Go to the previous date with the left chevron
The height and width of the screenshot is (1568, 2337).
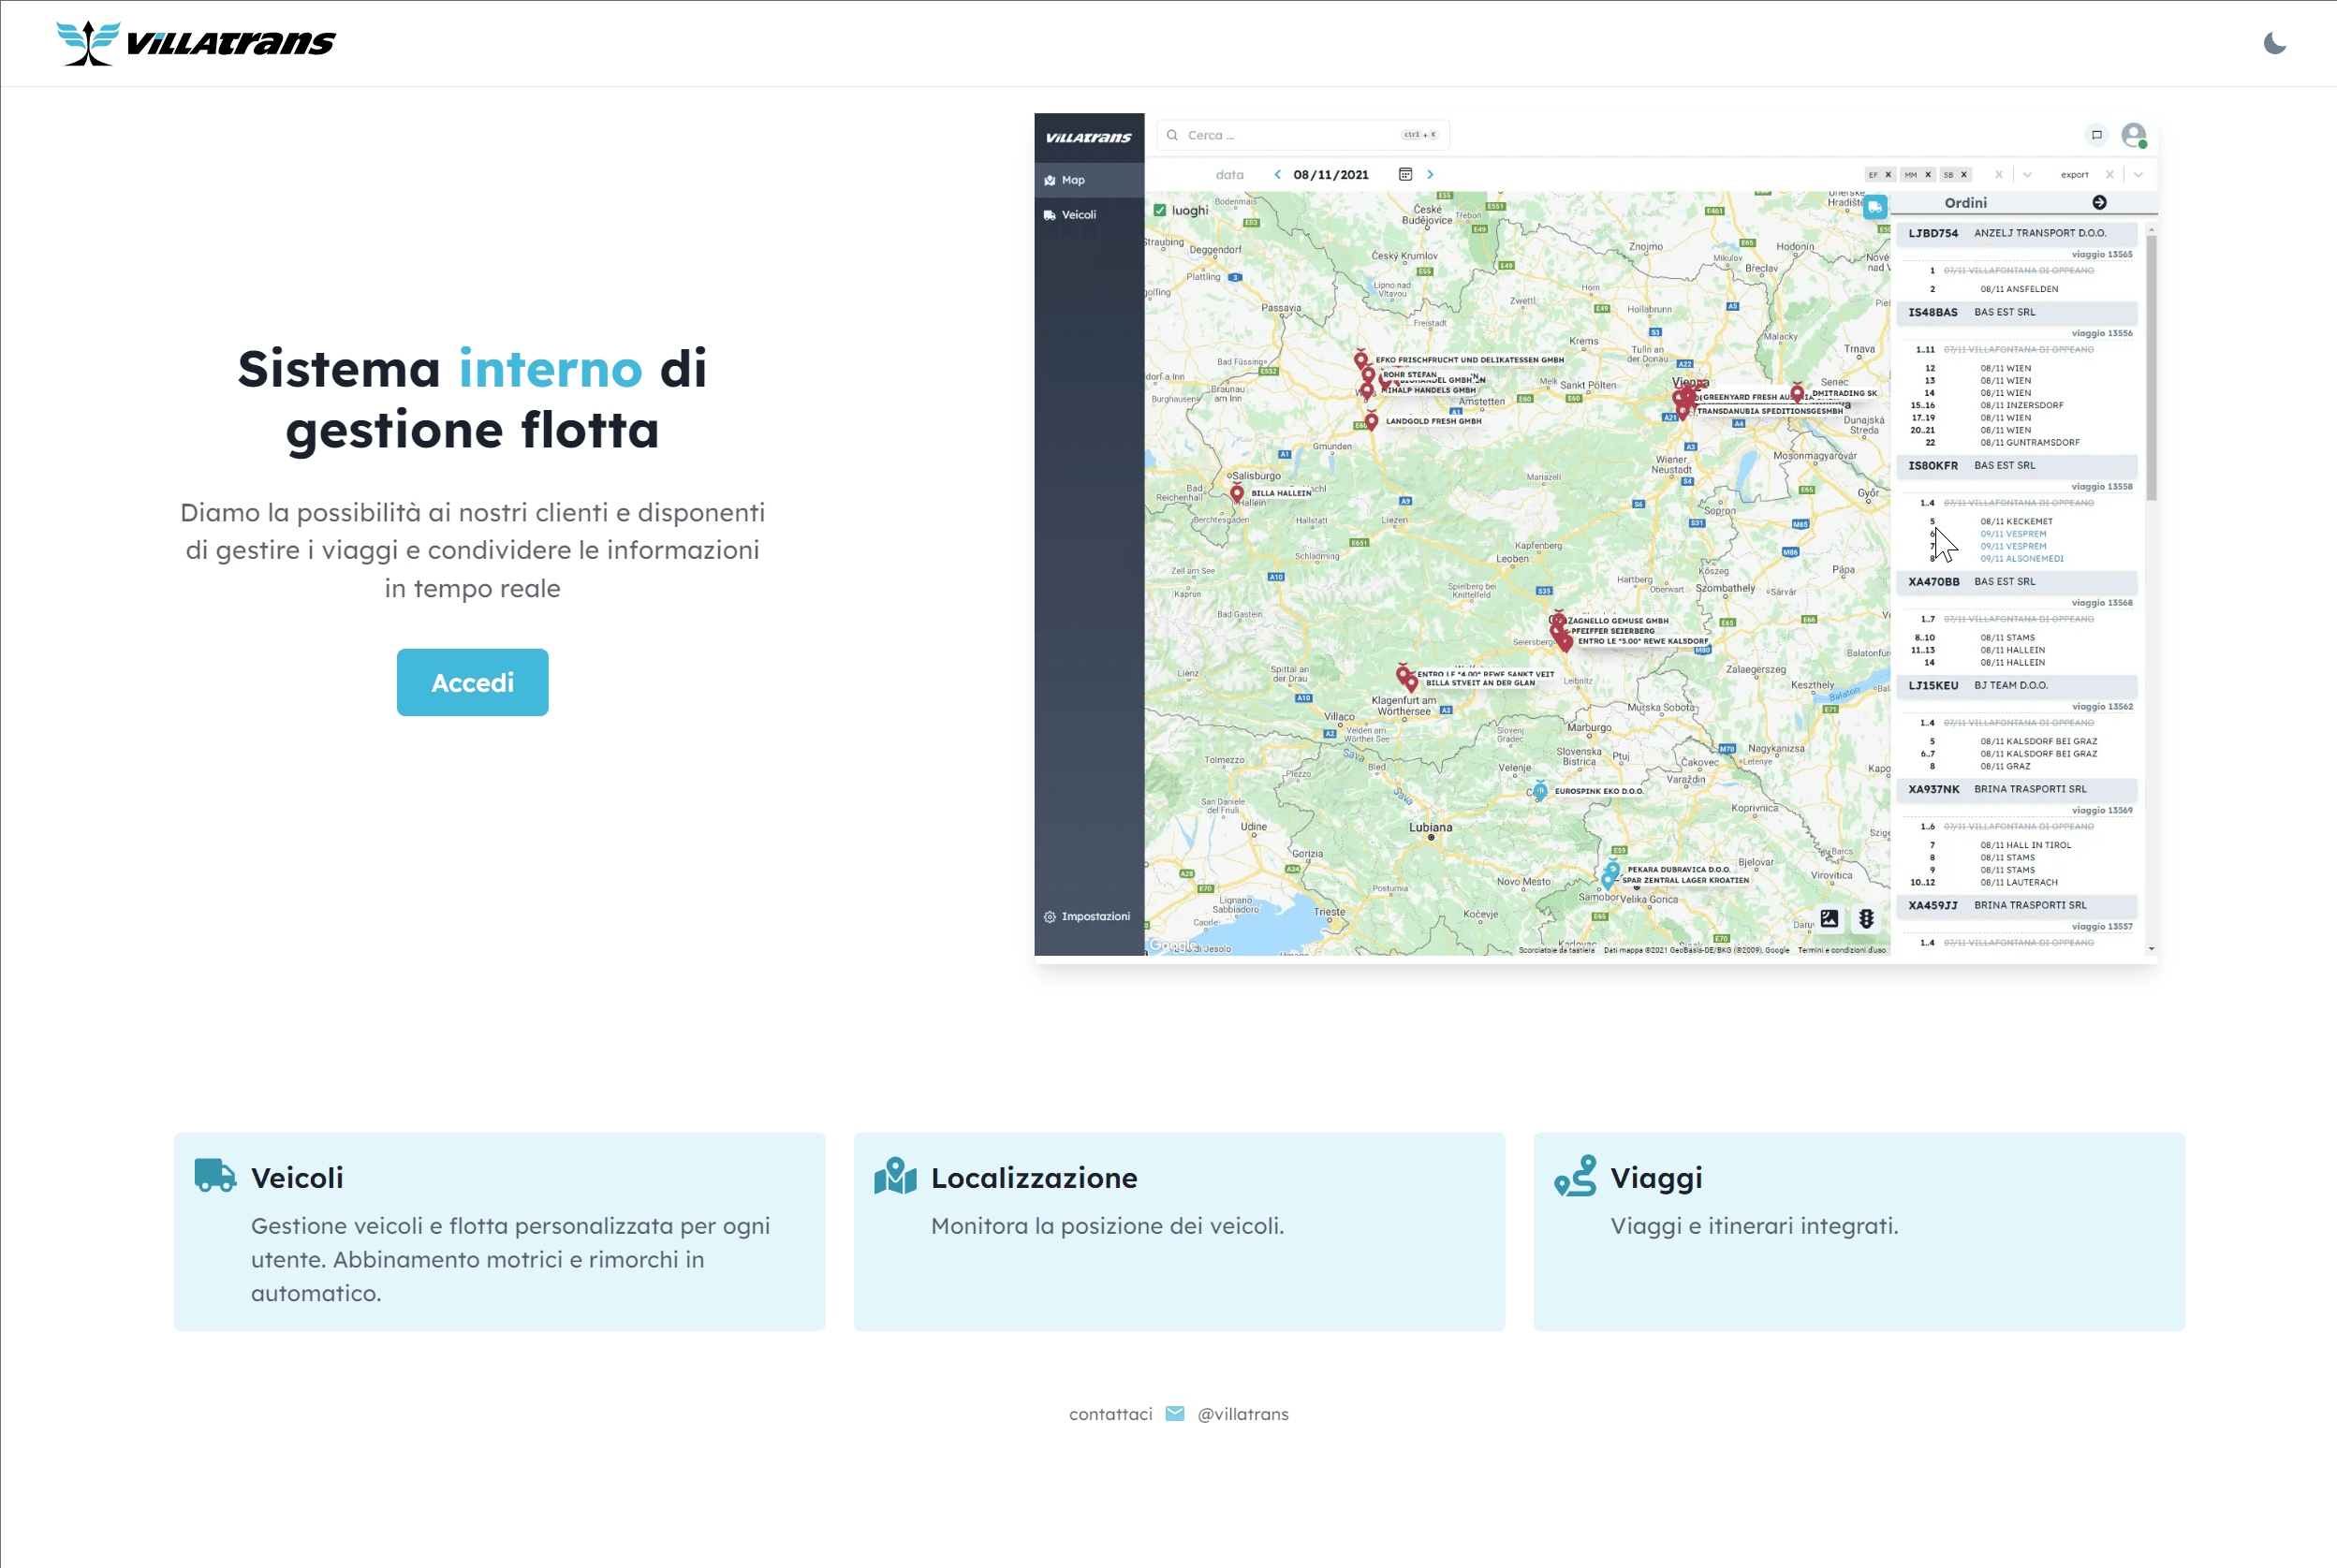1277,174
